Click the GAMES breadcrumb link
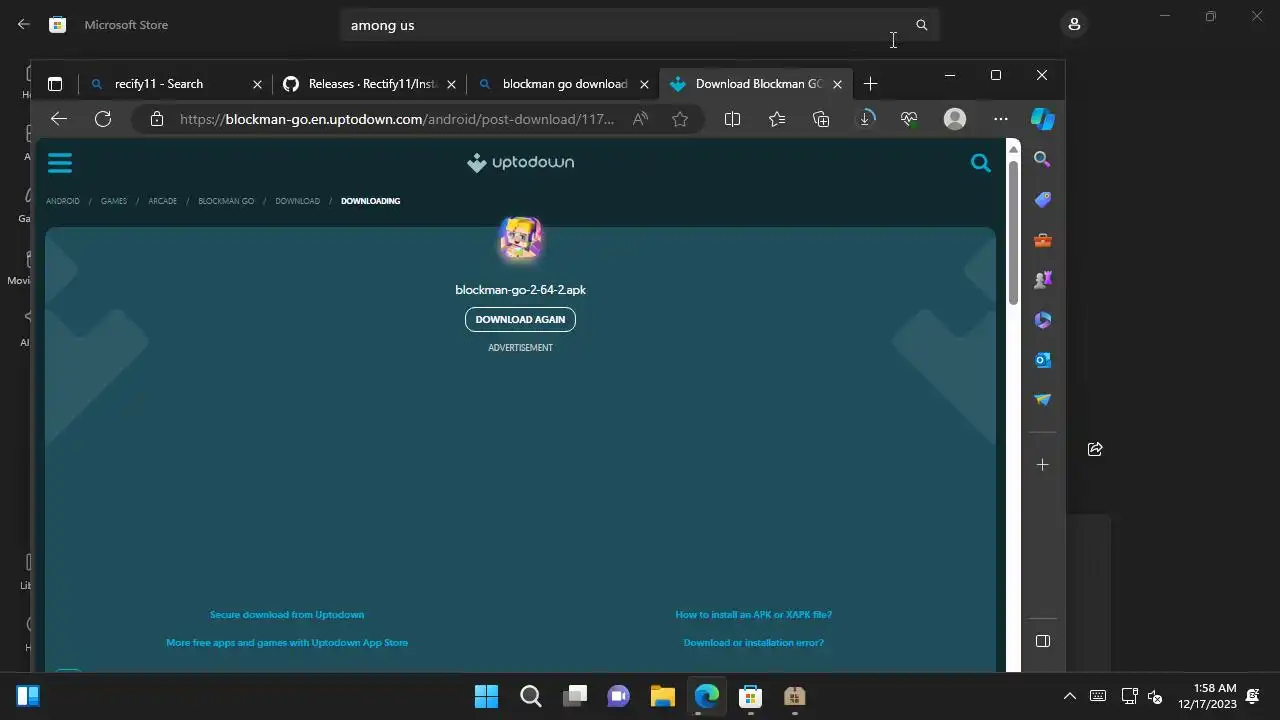Screen dimensions: 1280x720 tap(114, 201)
